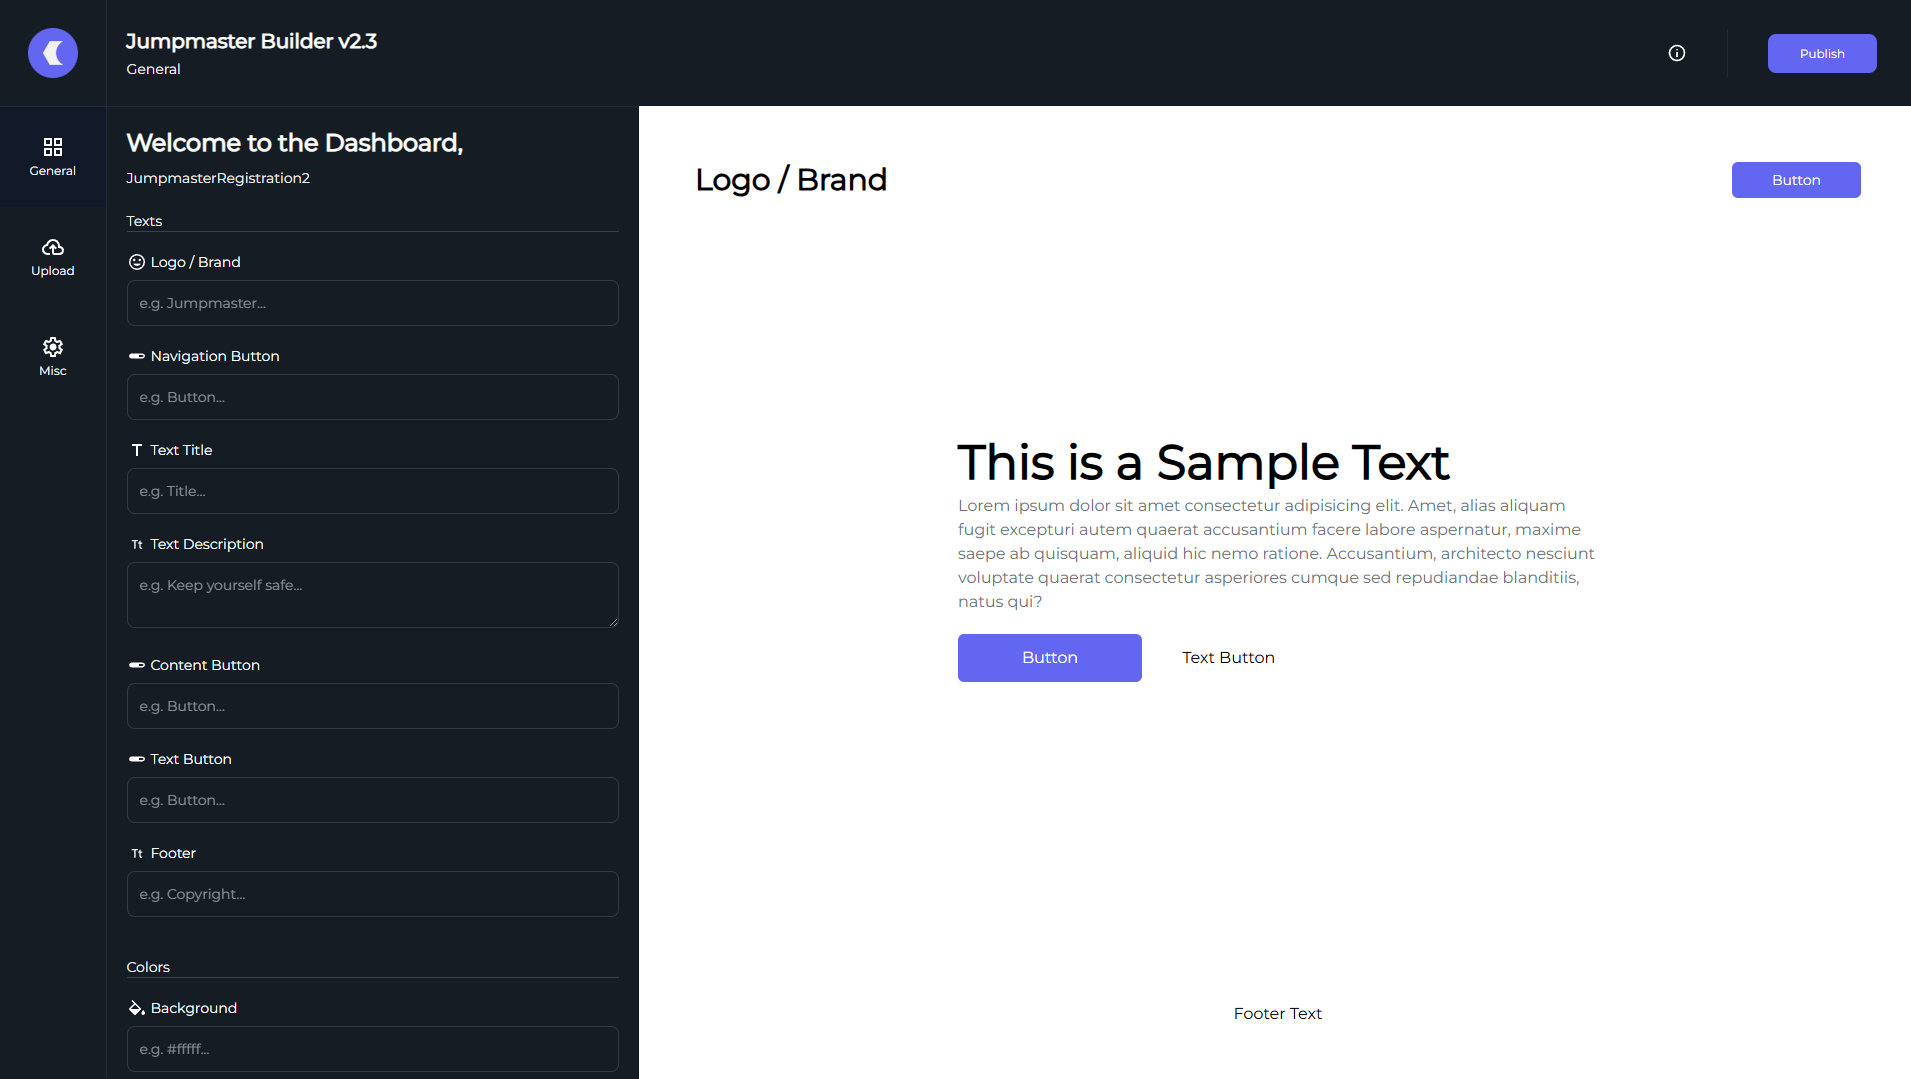The image size is (1911, 1079).
Task: Click the blue Button below the sample text
Action: coord(1049,657)
